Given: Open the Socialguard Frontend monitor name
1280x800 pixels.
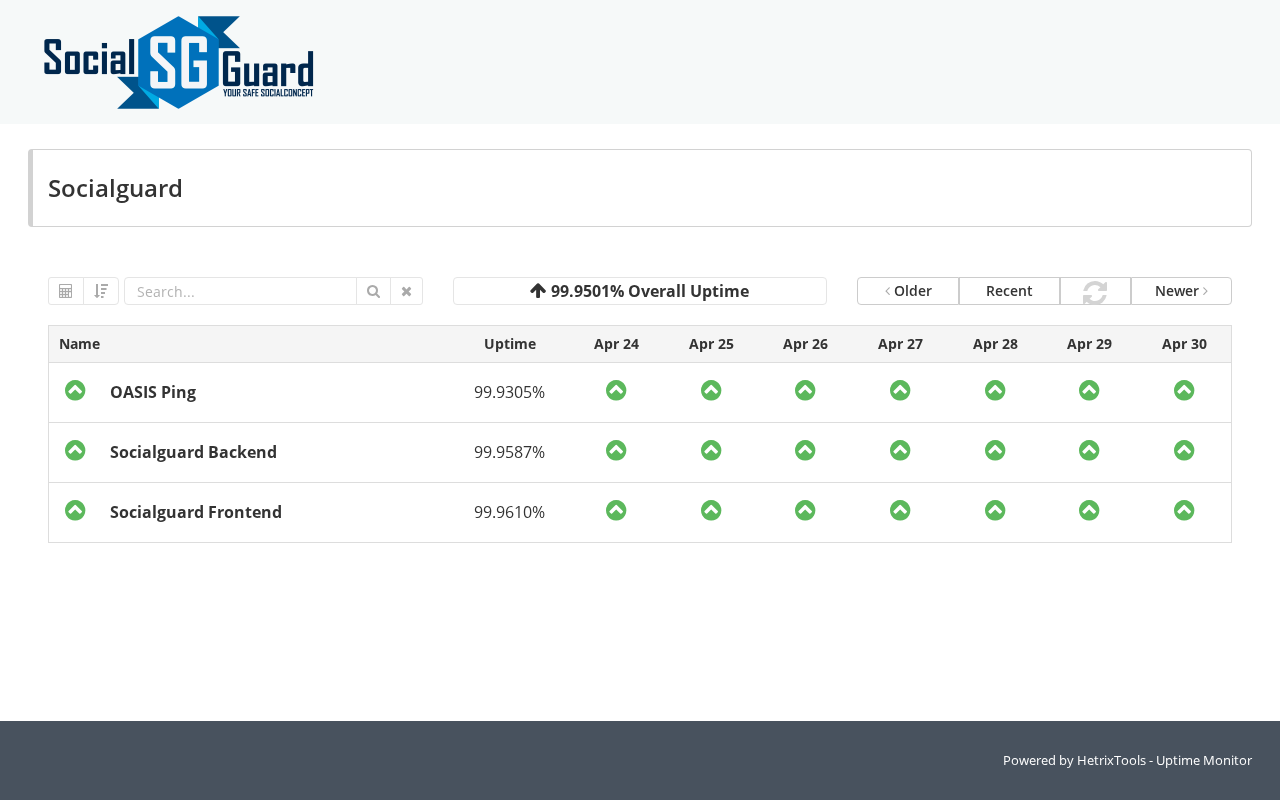Looking at the screenshot, I should click(x=196, y=512).
